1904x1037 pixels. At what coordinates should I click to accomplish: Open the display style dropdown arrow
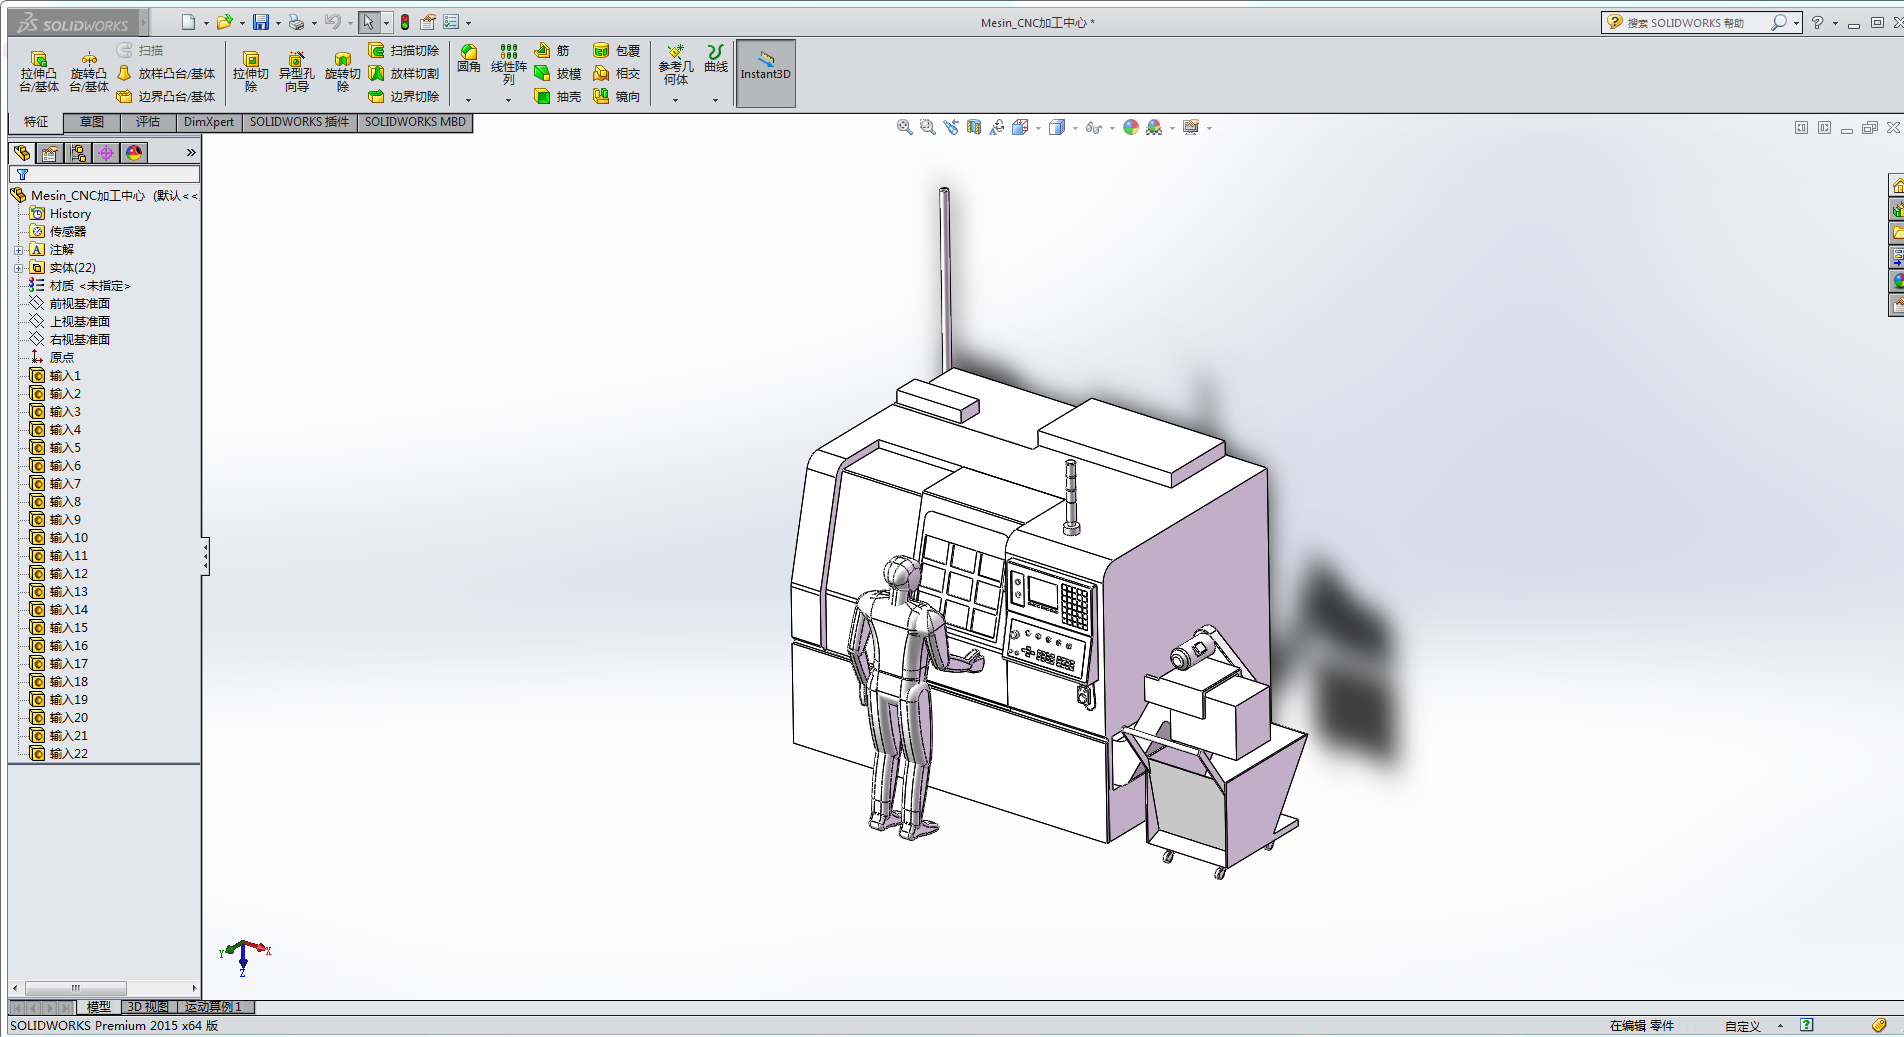[1075, 129]
